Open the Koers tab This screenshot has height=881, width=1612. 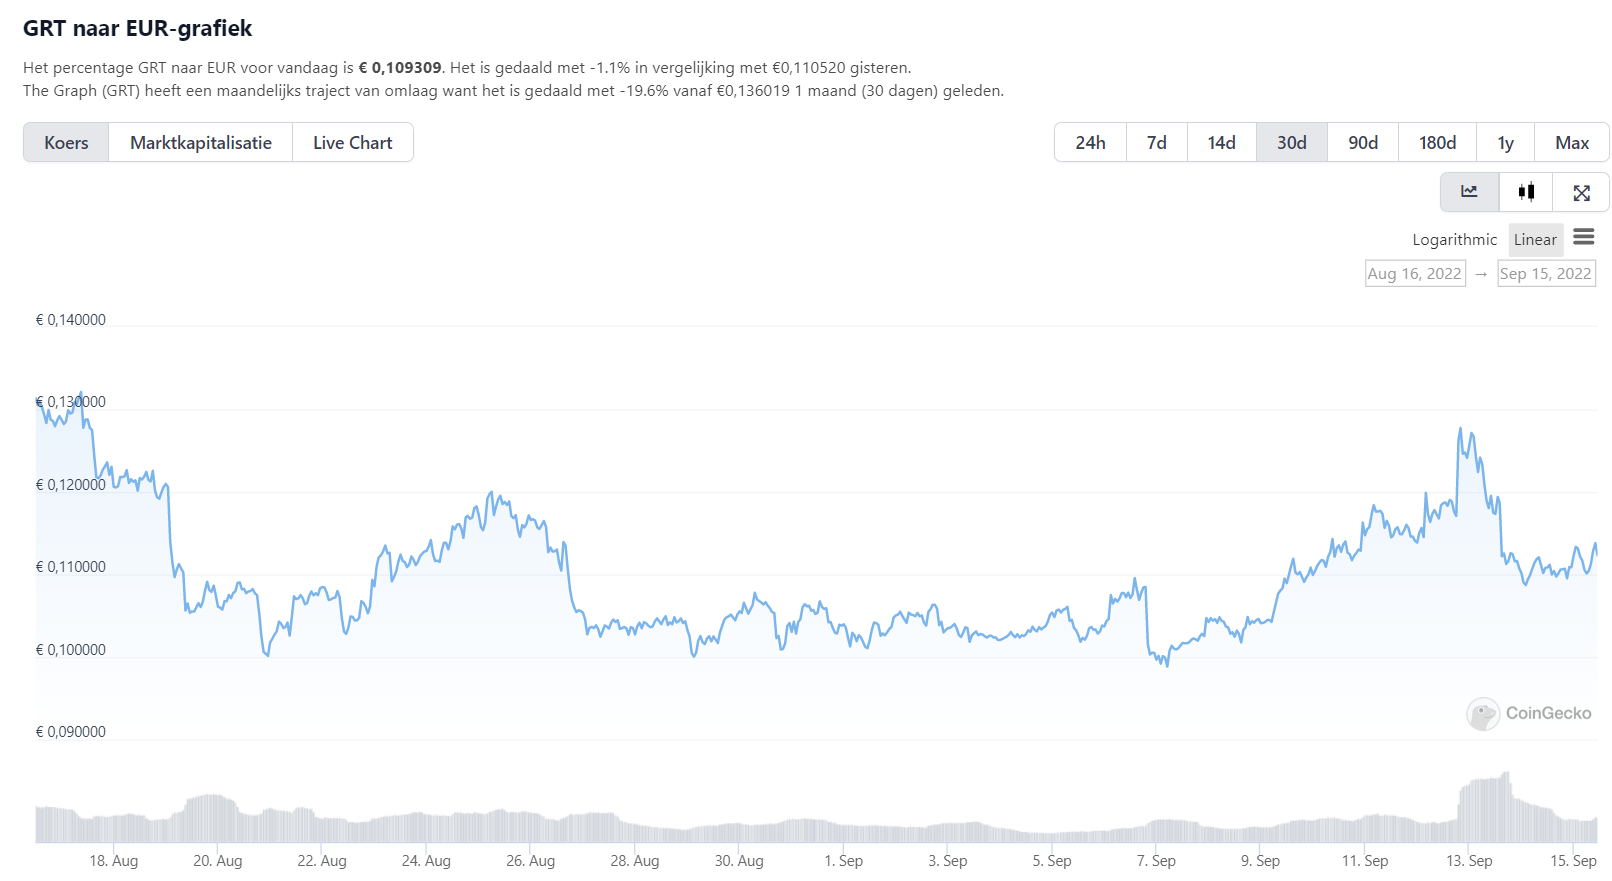(x=66, y=143)
